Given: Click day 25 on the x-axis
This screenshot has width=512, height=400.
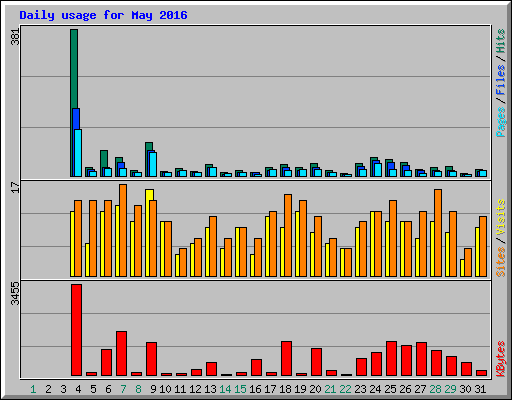Looking at the screenshot, I should coord(390,389).
